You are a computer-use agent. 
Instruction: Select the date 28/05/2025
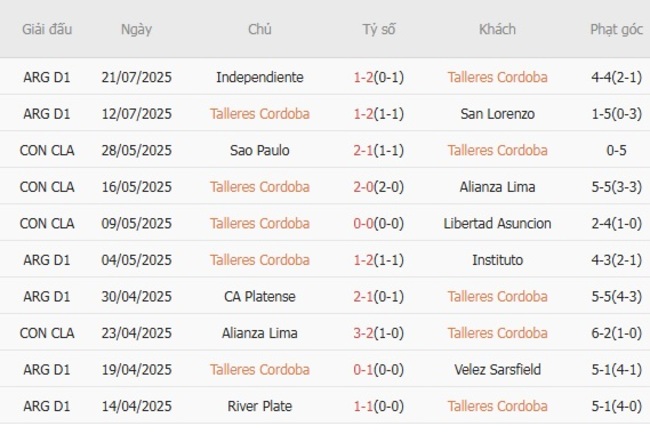pyautogui.click(x=136, y=150)
